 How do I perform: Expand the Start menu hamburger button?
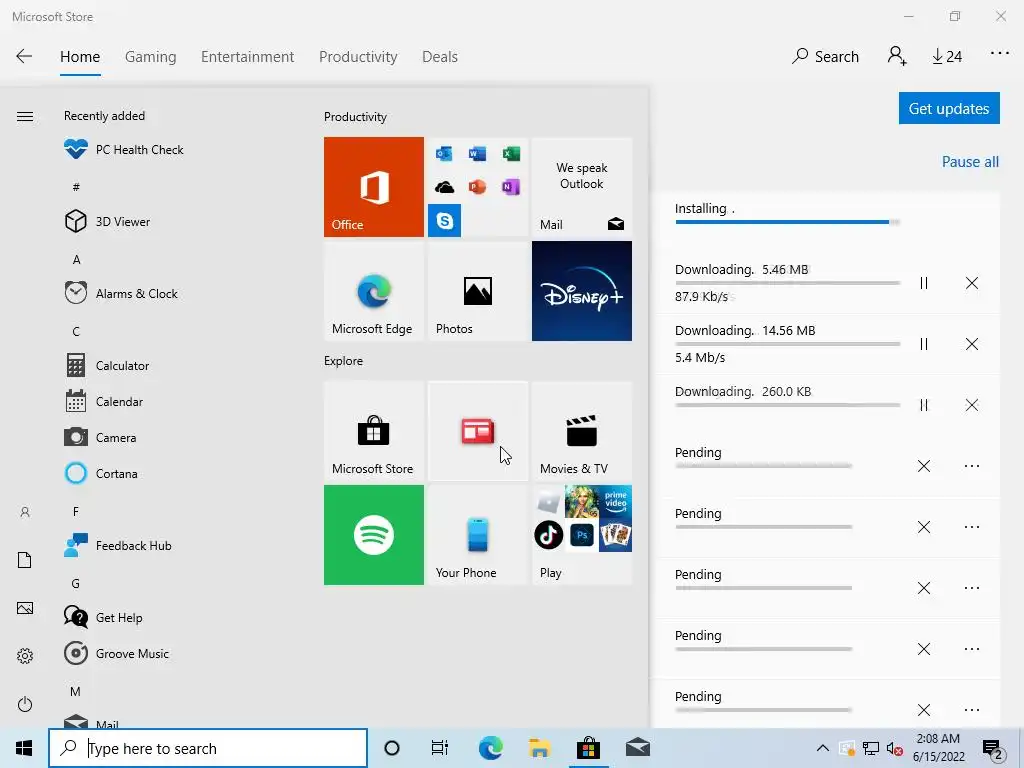tap(25, 116)
